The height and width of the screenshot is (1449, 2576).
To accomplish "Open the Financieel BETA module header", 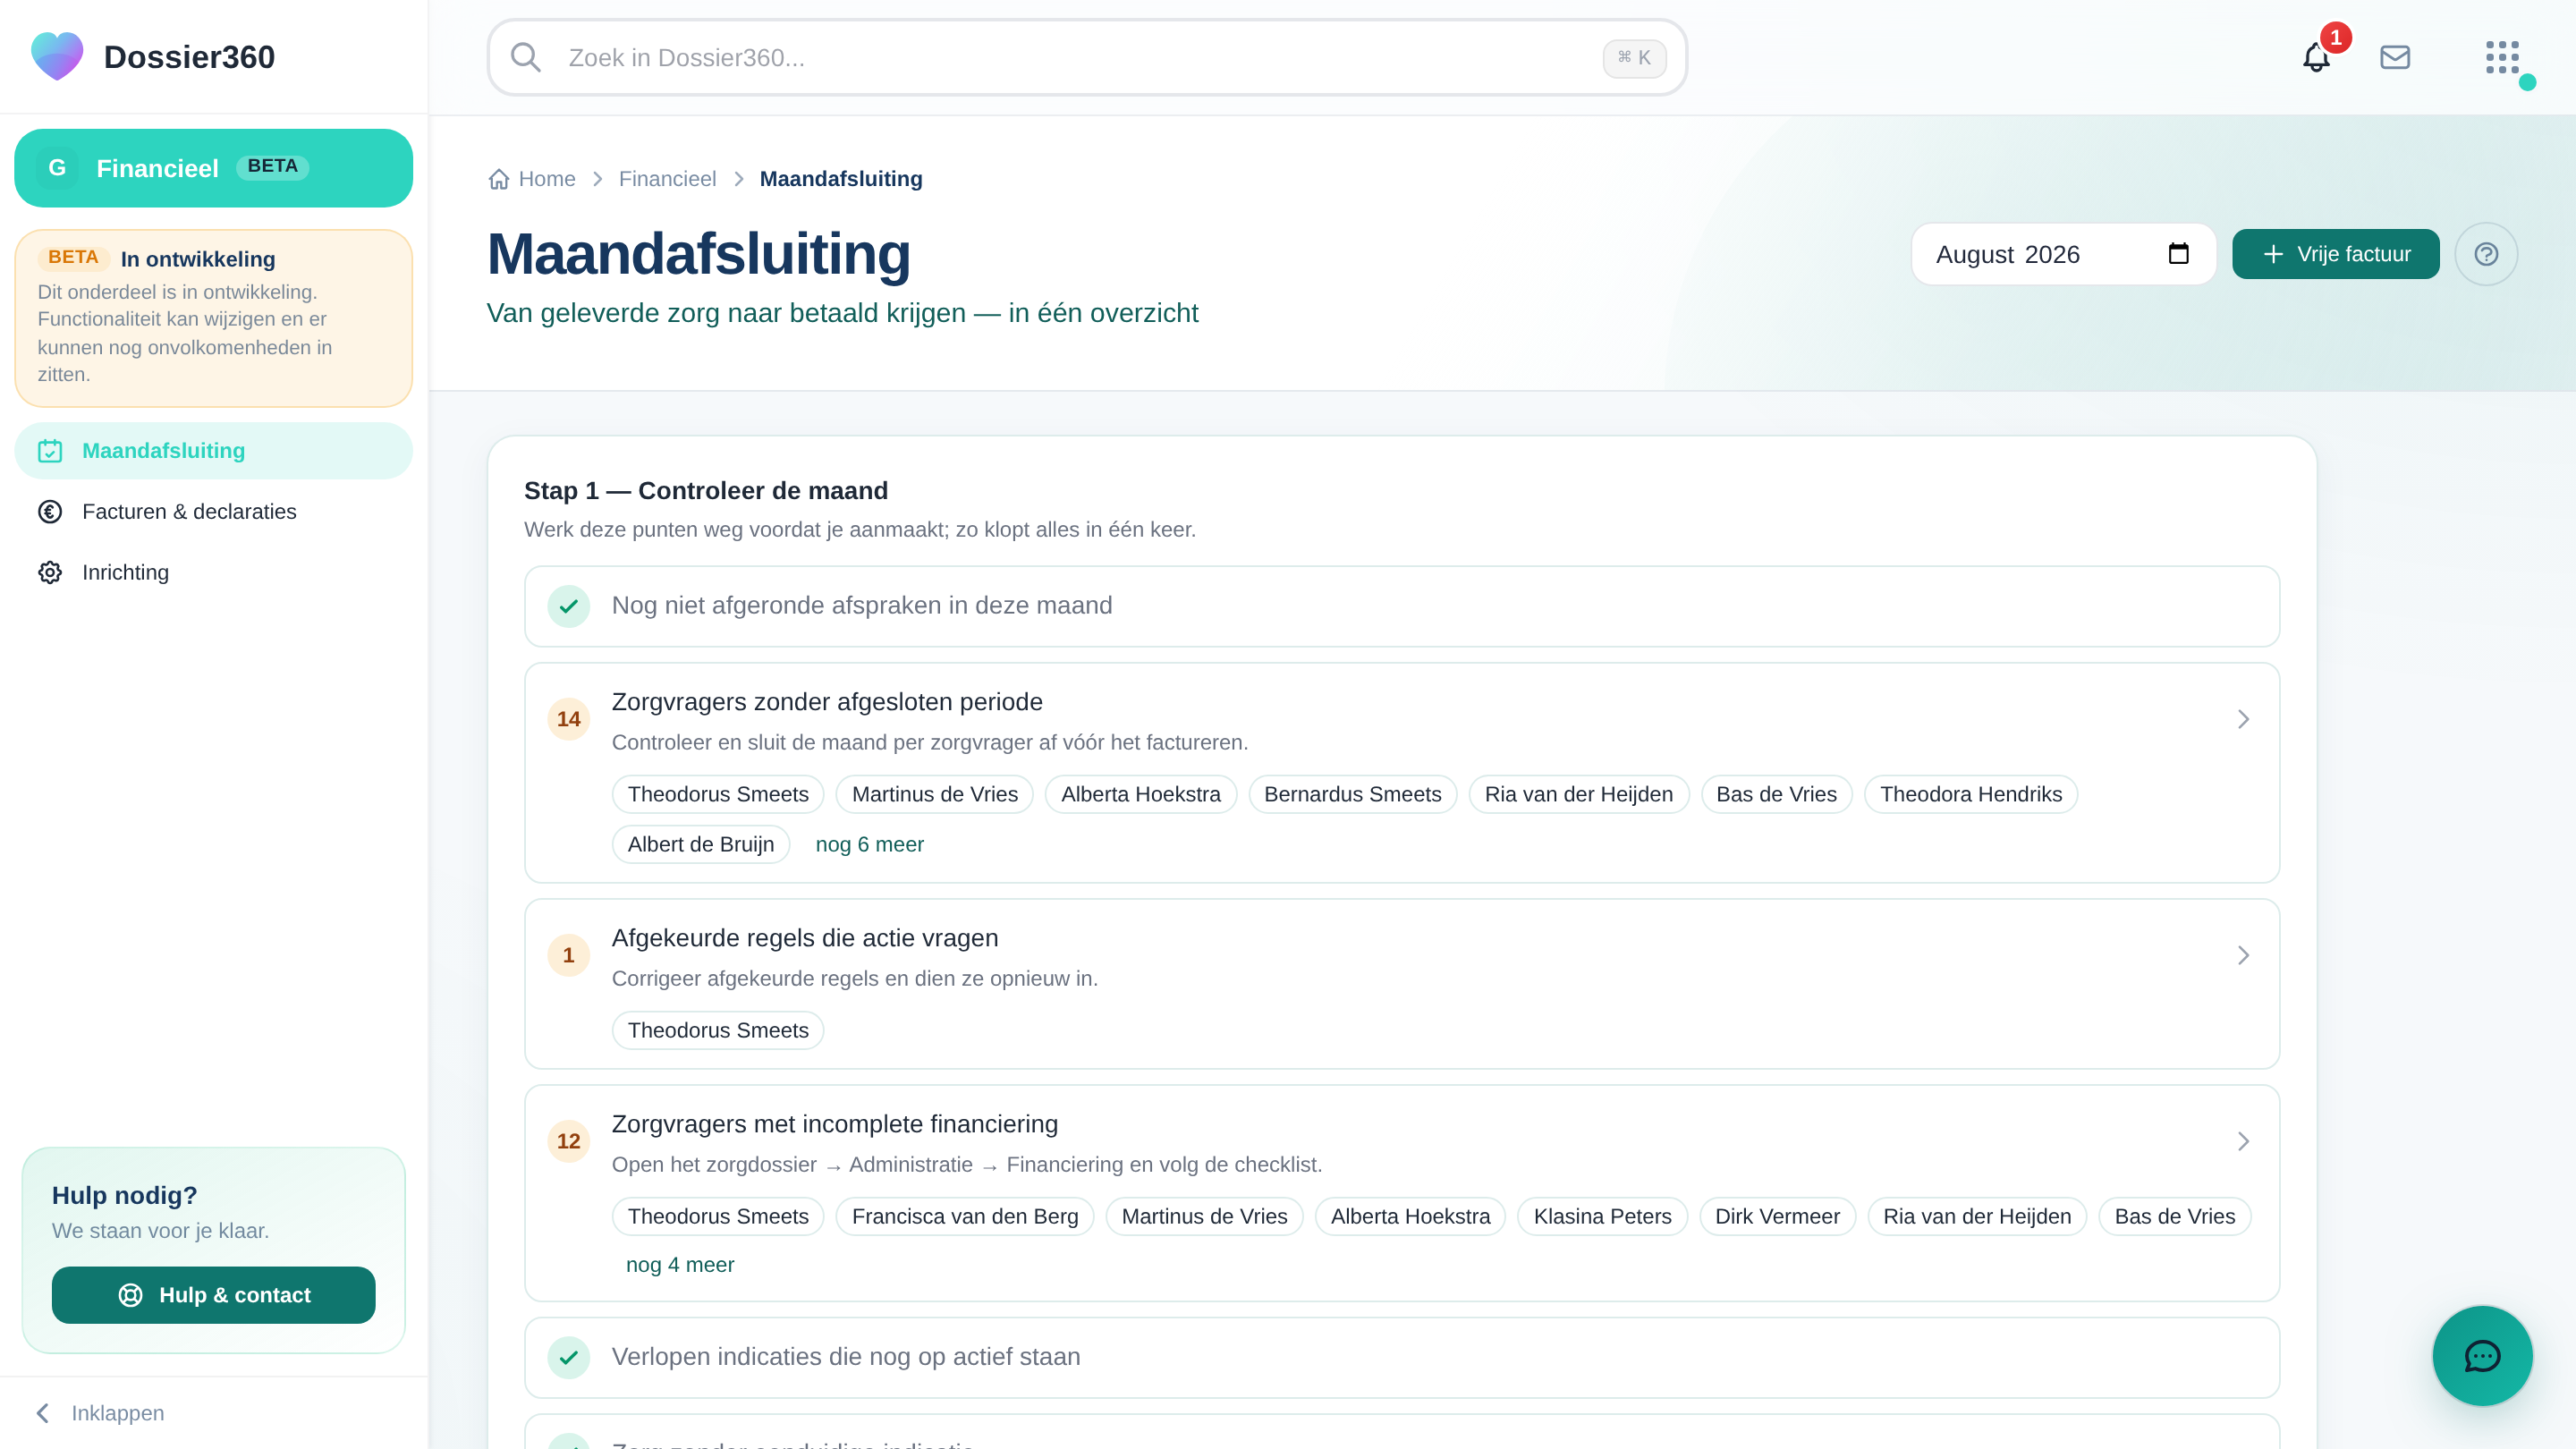I will tap(213, 168).
